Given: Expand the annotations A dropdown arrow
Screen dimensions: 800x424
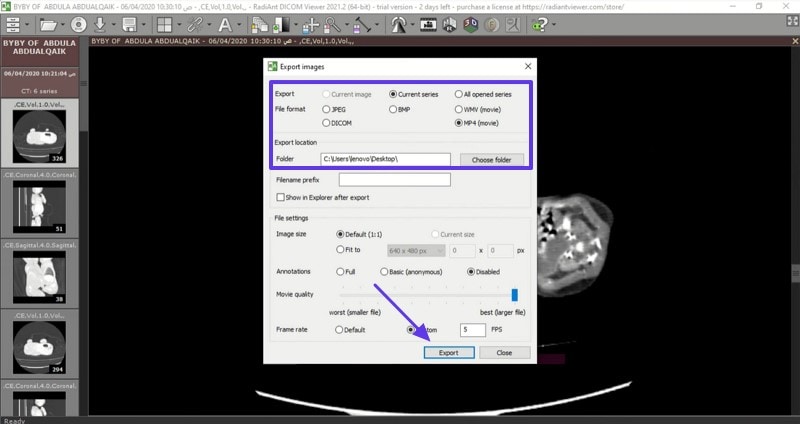Looking at the screenshot, I should click(x=238, y=24).
